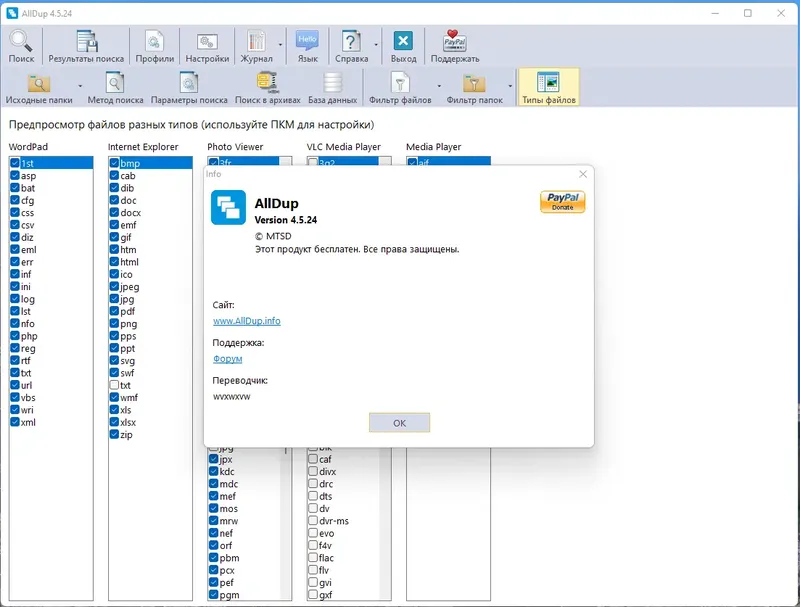Open the Журнал icon
800x607 pixels.
[256, 41]
